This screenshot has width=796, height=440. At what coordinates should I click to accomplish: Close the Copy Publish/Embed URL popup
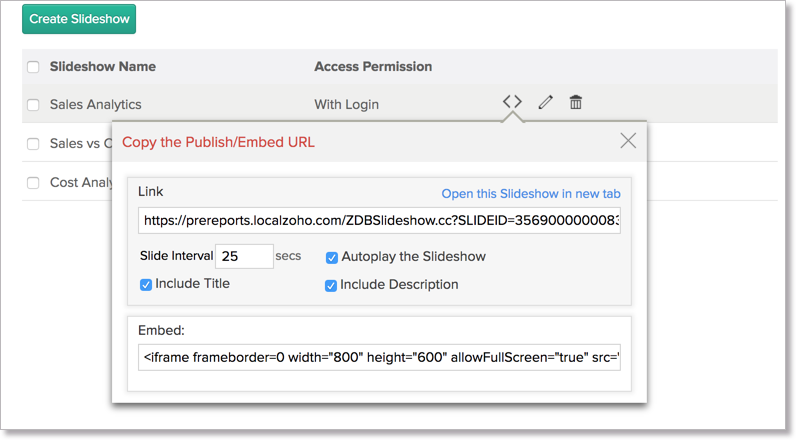click(x=628, y=141)
